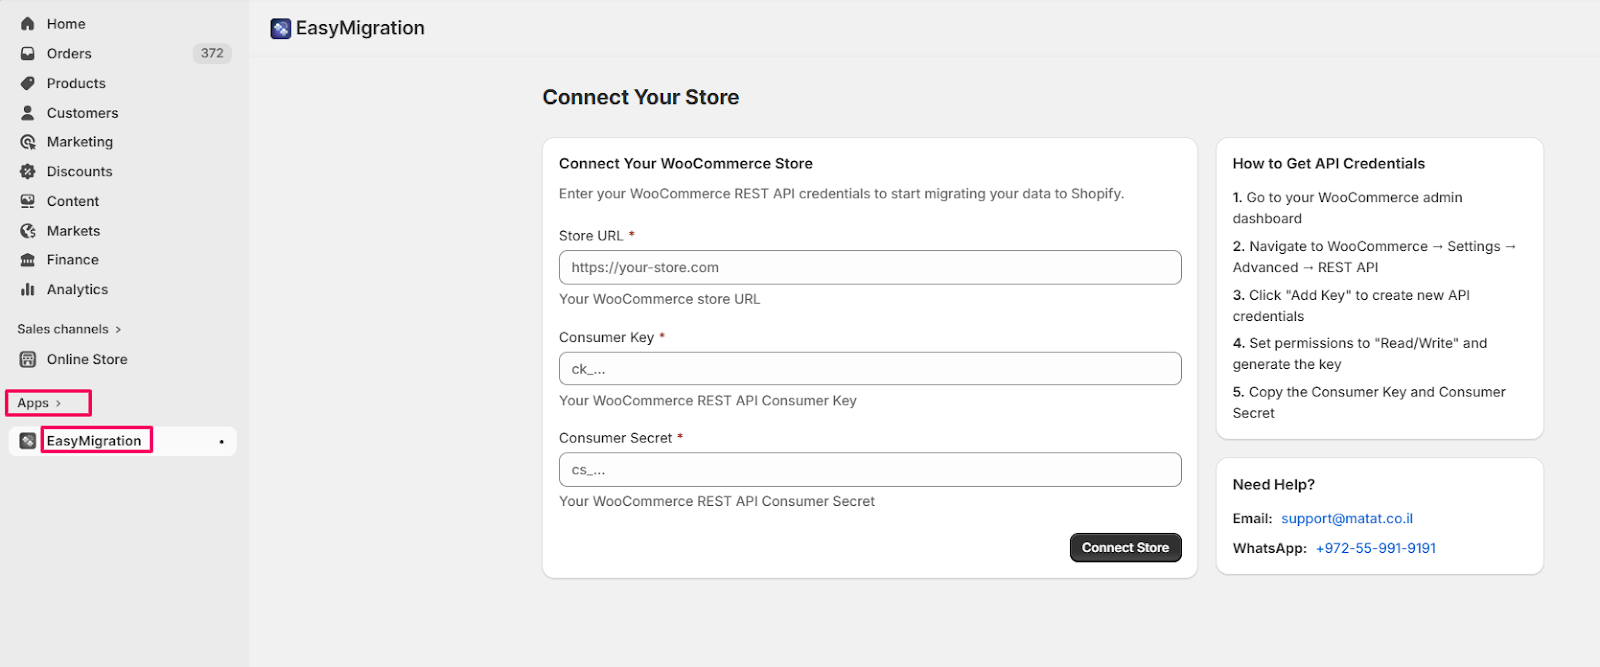Click the Customers person icon
The image size is (1600, 667).
point(28,113)
